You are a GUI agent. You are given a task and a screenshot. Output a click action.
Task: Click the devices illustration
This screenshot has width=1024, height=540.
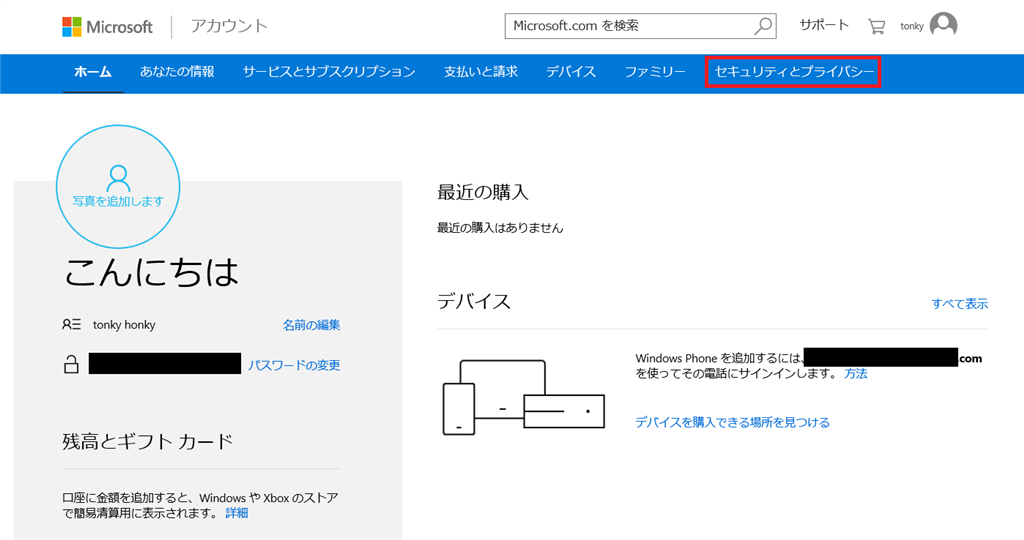[523, 397]
